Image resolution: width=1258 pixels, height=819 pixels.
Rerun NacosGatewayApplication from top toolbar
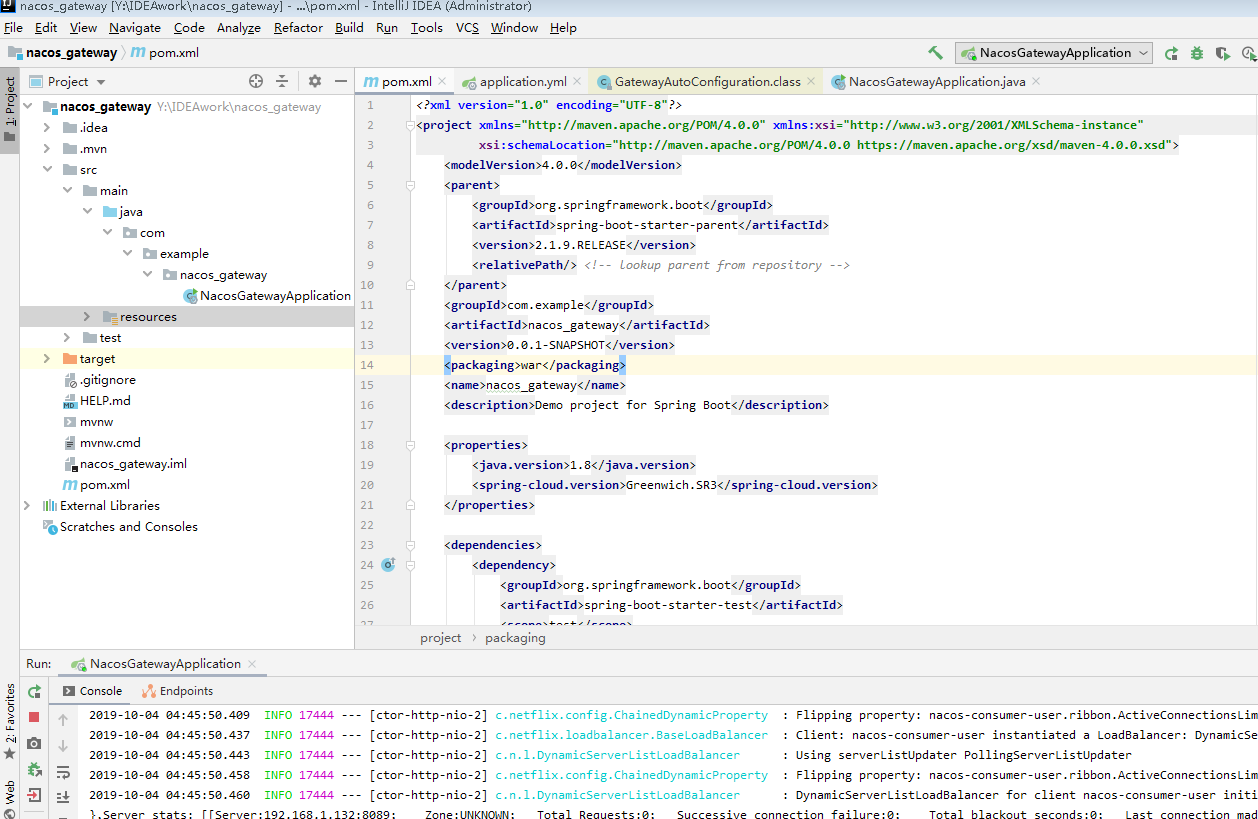1171,53
